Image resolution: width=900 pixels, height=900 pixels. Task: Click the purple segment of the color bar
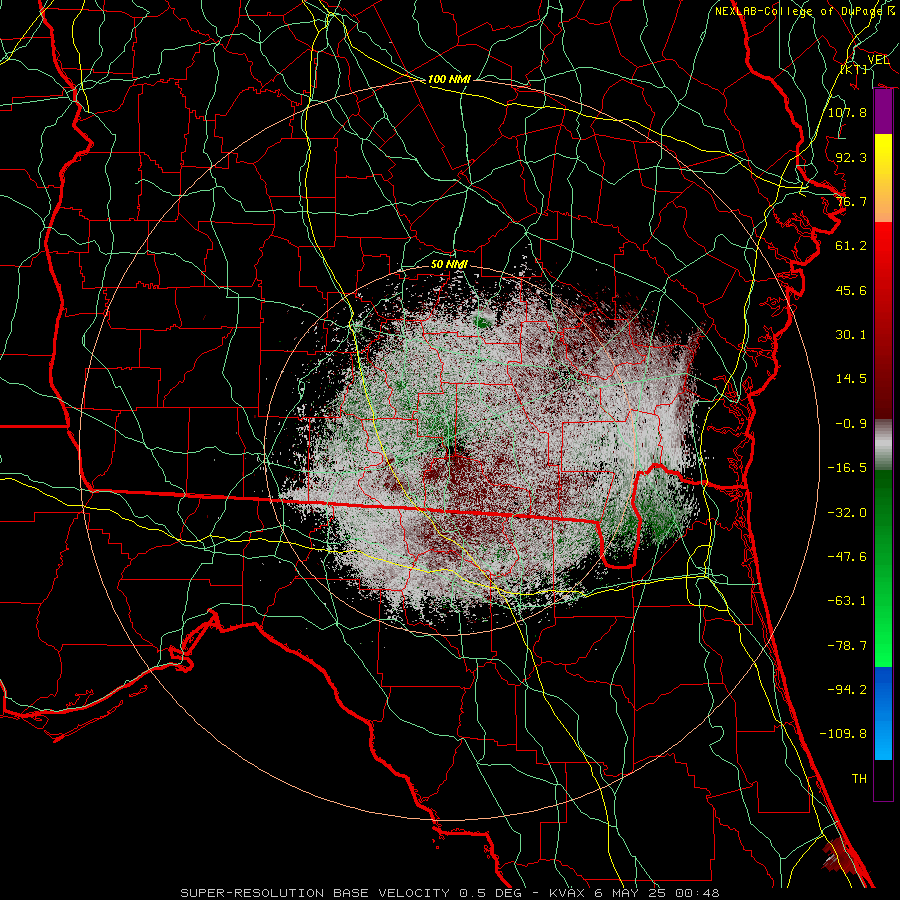(x=883, y=112)
